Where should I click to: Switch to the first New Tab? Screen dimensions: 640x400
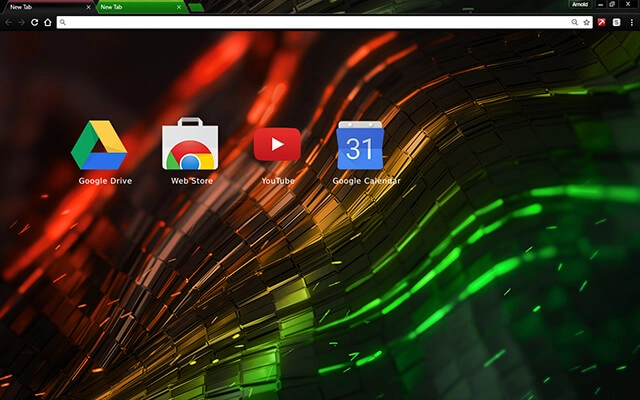point(47,7)
